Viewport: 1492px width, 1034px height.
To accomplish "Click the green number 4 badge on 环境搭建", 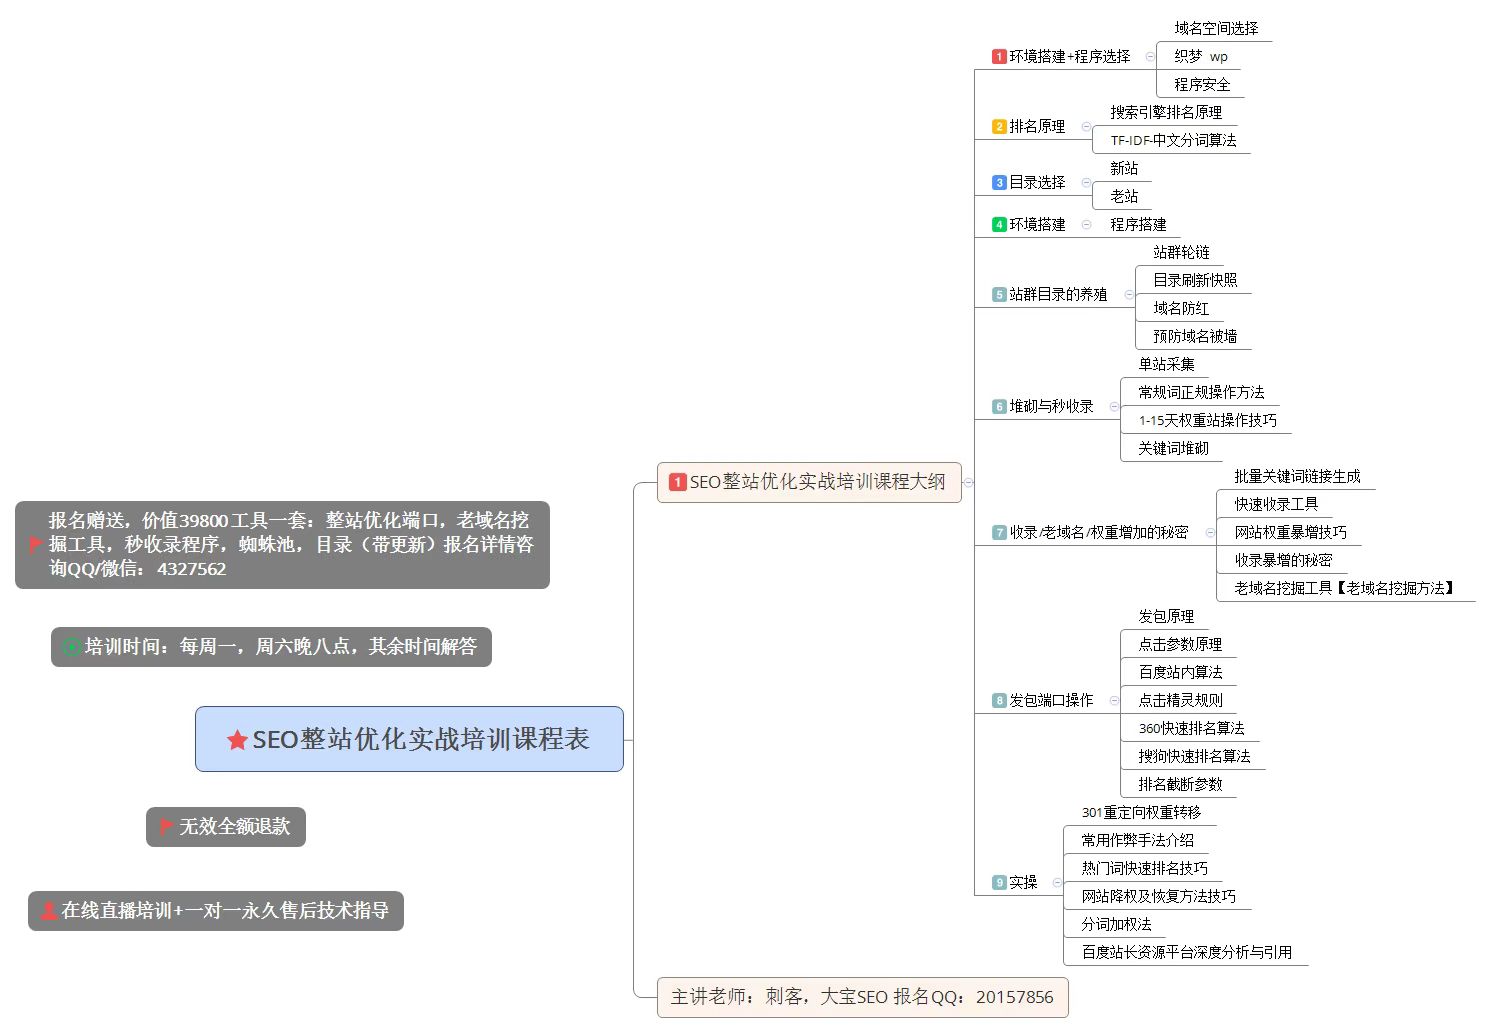I will 998,224.
